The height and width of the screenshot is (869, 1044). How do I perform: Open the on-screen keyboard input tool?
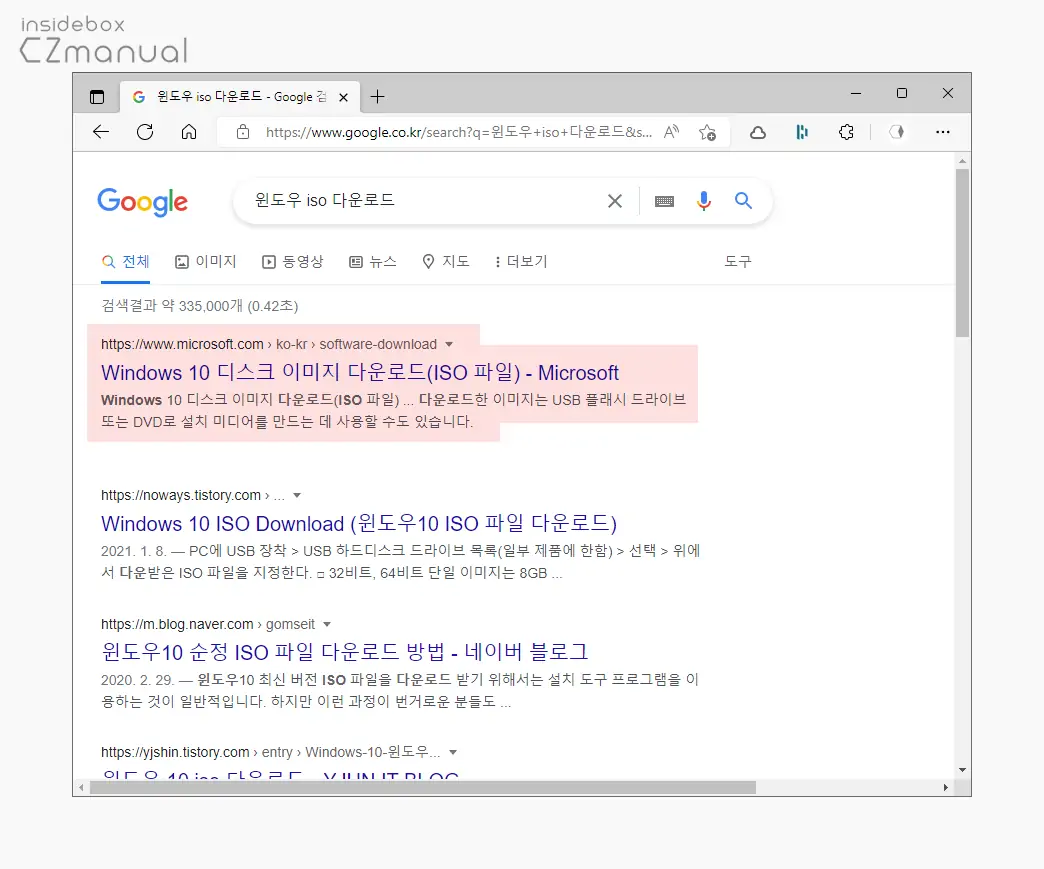(664, 201)
